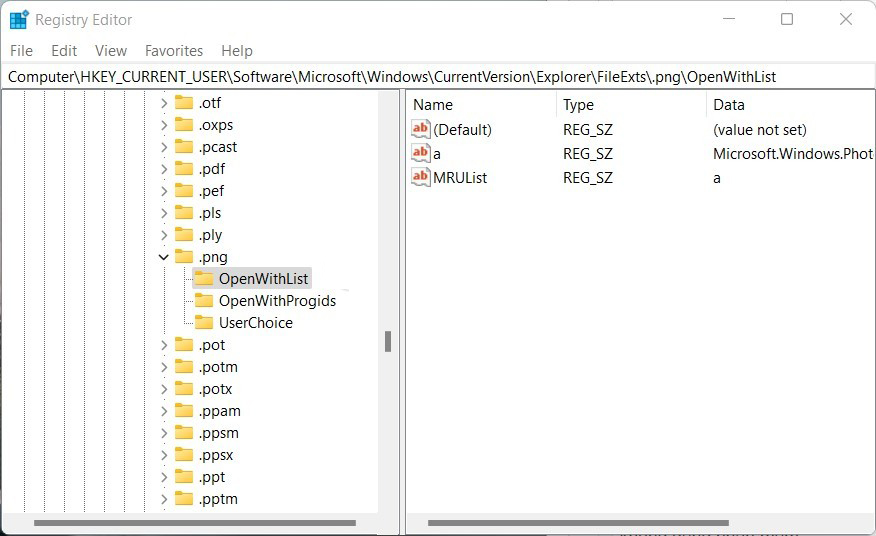This screenshot has height=536, width=876.
Task: Select the .pptm folder icon
Action: [184, 499]
